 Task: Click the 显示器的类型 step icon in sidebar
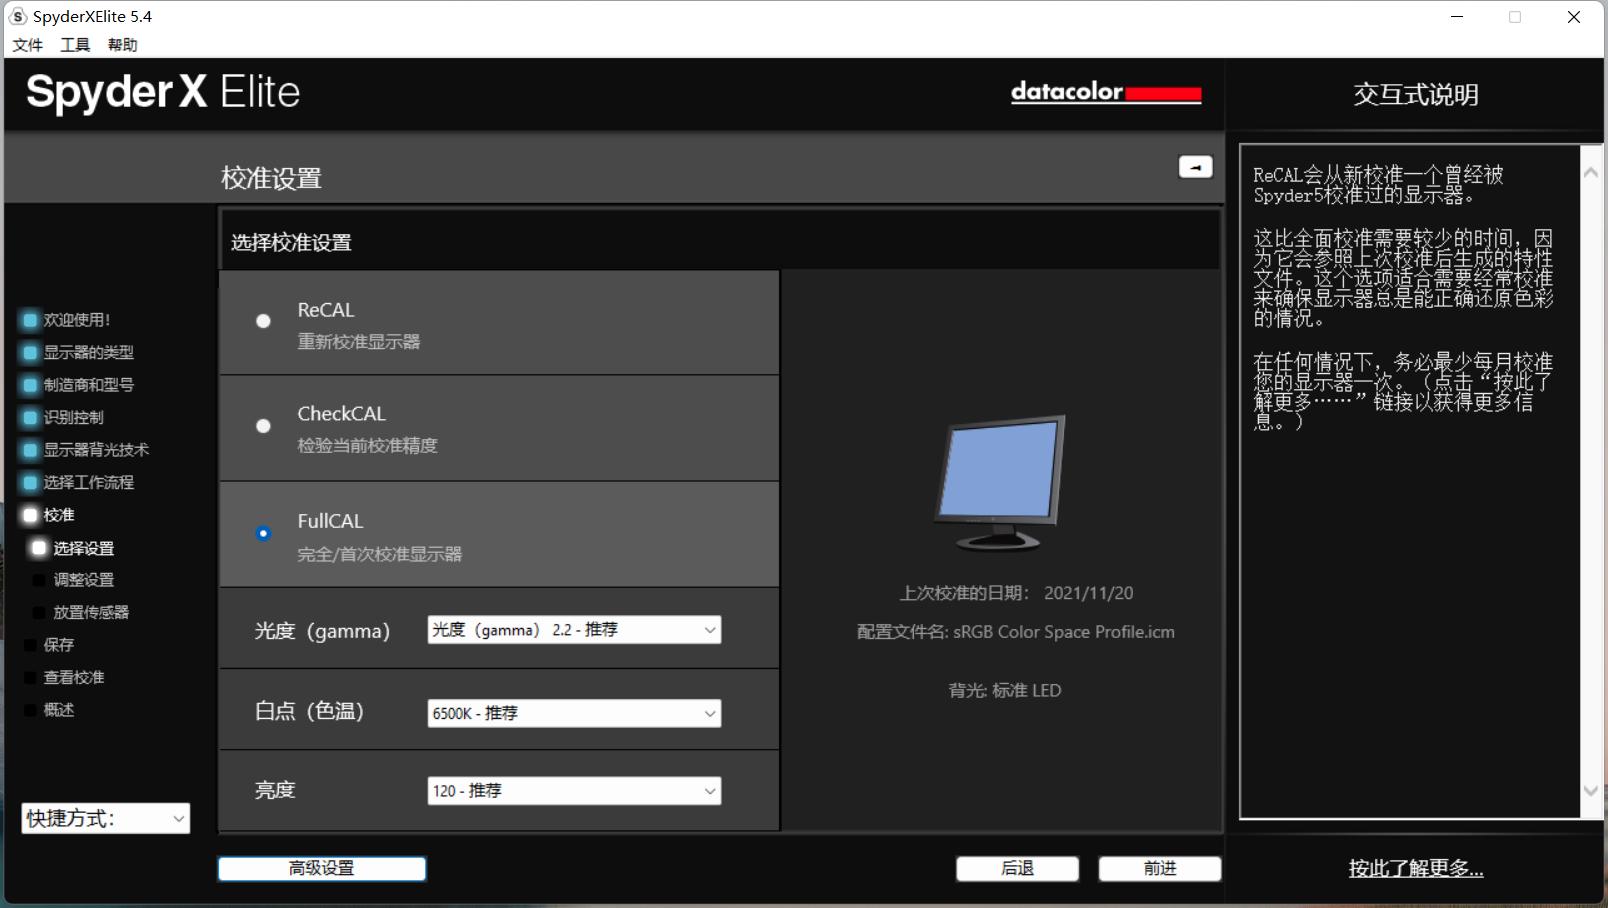(x=30, y=353)
